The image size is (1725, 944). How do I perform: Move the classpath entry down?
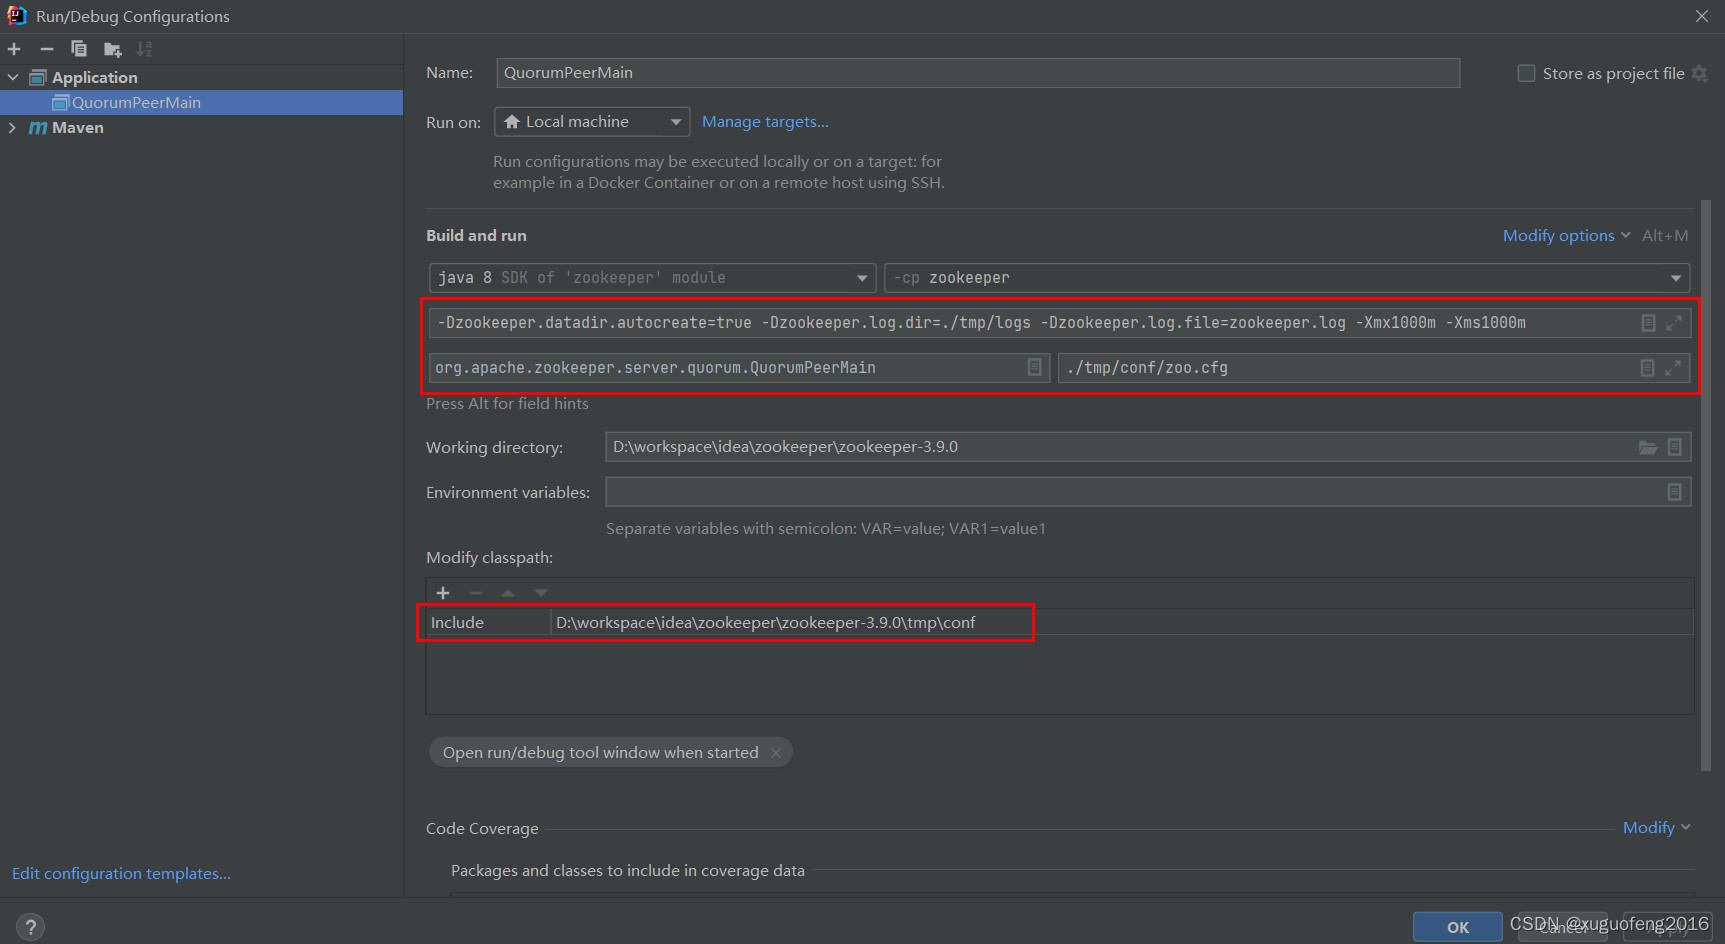(x=541, y=593)
